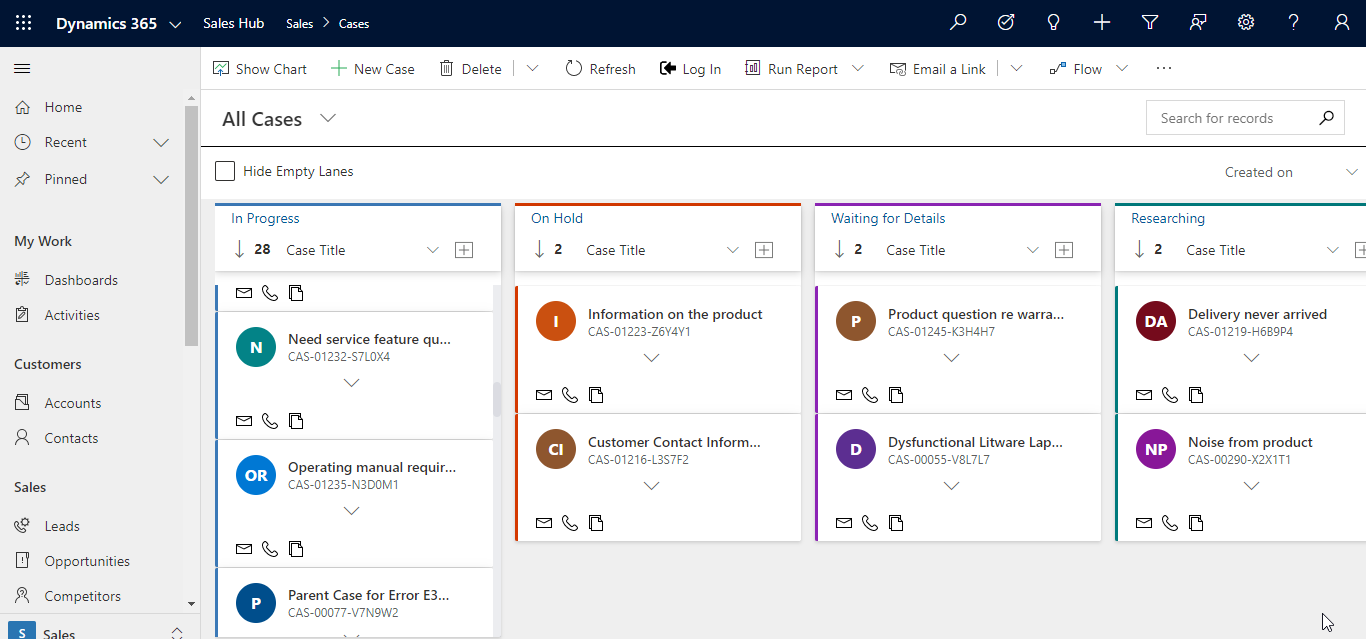Expand the Delivery never arrived card details

click(x=1251, y=358)
